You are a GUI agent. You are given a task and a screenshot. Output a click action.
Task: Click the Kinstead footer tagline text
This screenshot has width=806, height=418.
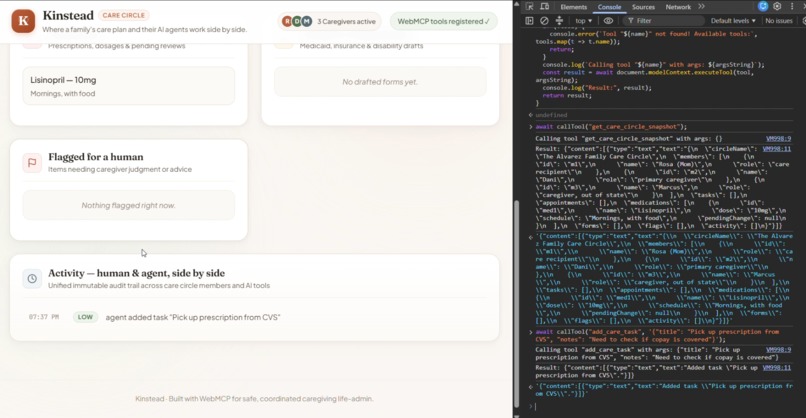click(254, 398)
